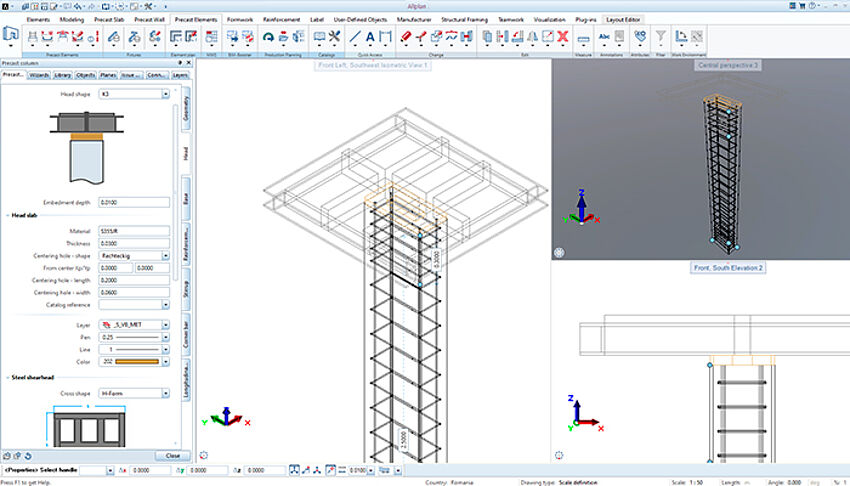Expand the Layer dropdown showing _S_VB_MET
Viewport: 850px width, 486px height.
coord(164,325)
